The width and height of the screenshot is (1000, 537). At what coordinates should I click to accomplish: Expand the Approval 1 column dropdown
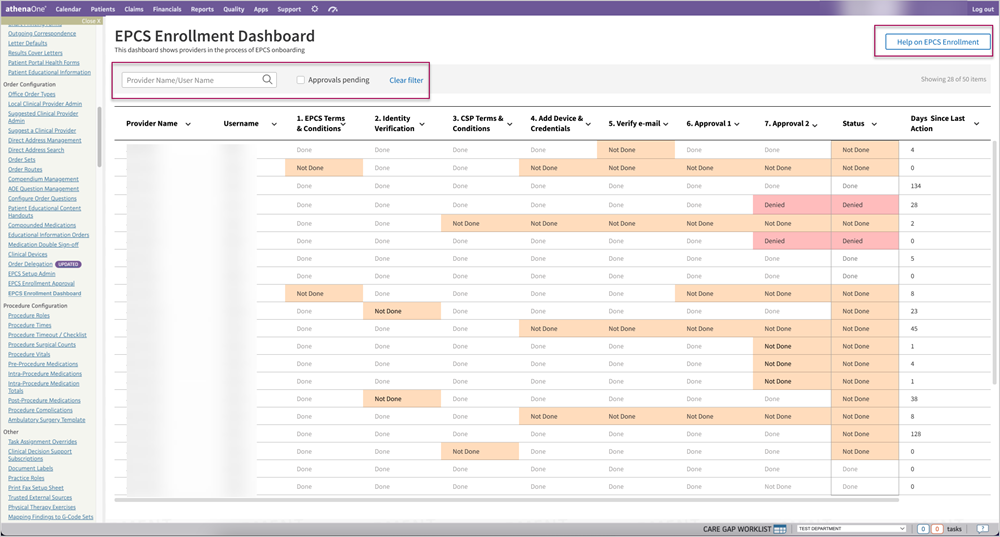[x=737, y=124]
